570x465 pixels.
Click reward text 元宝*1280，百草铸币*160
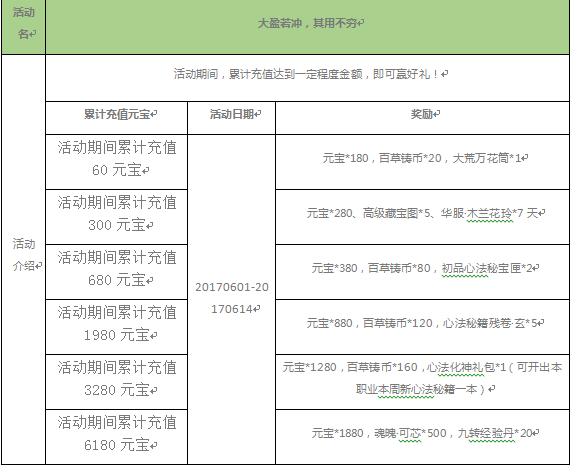pos(350,367)
